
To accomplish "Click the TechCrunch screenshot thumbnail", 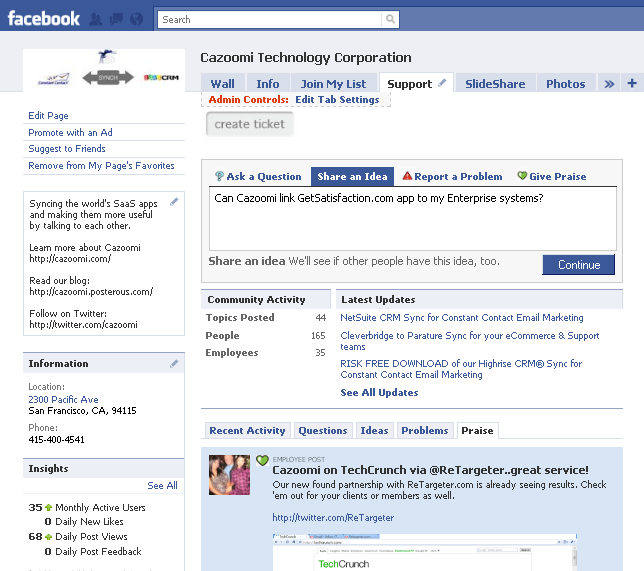I will click(425, 552).
